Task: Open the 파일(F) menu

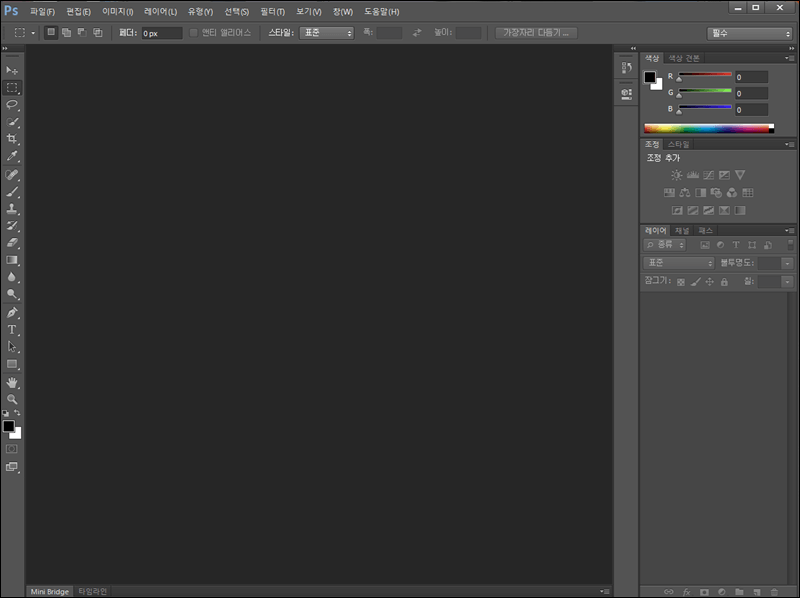Action: click(x=42, y=11)
